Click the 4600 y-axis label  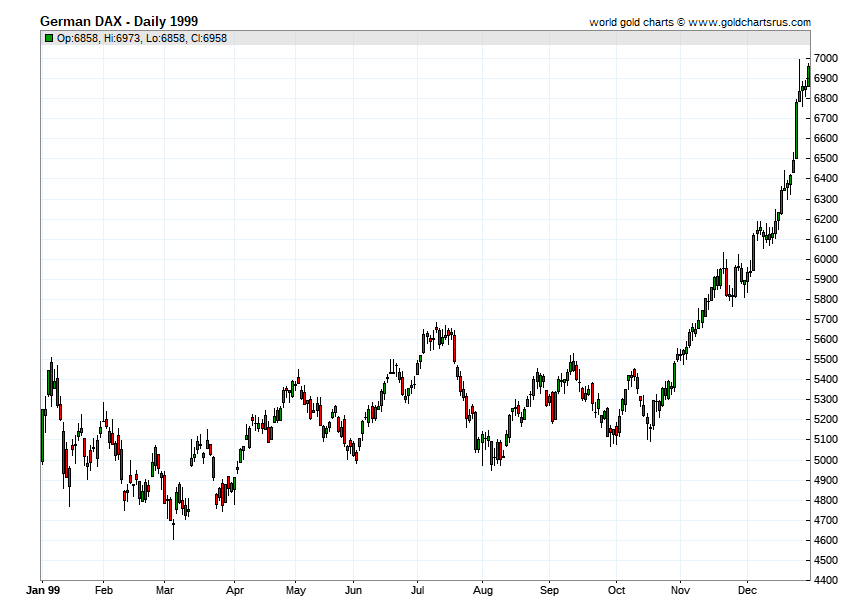tap(826, 541)
